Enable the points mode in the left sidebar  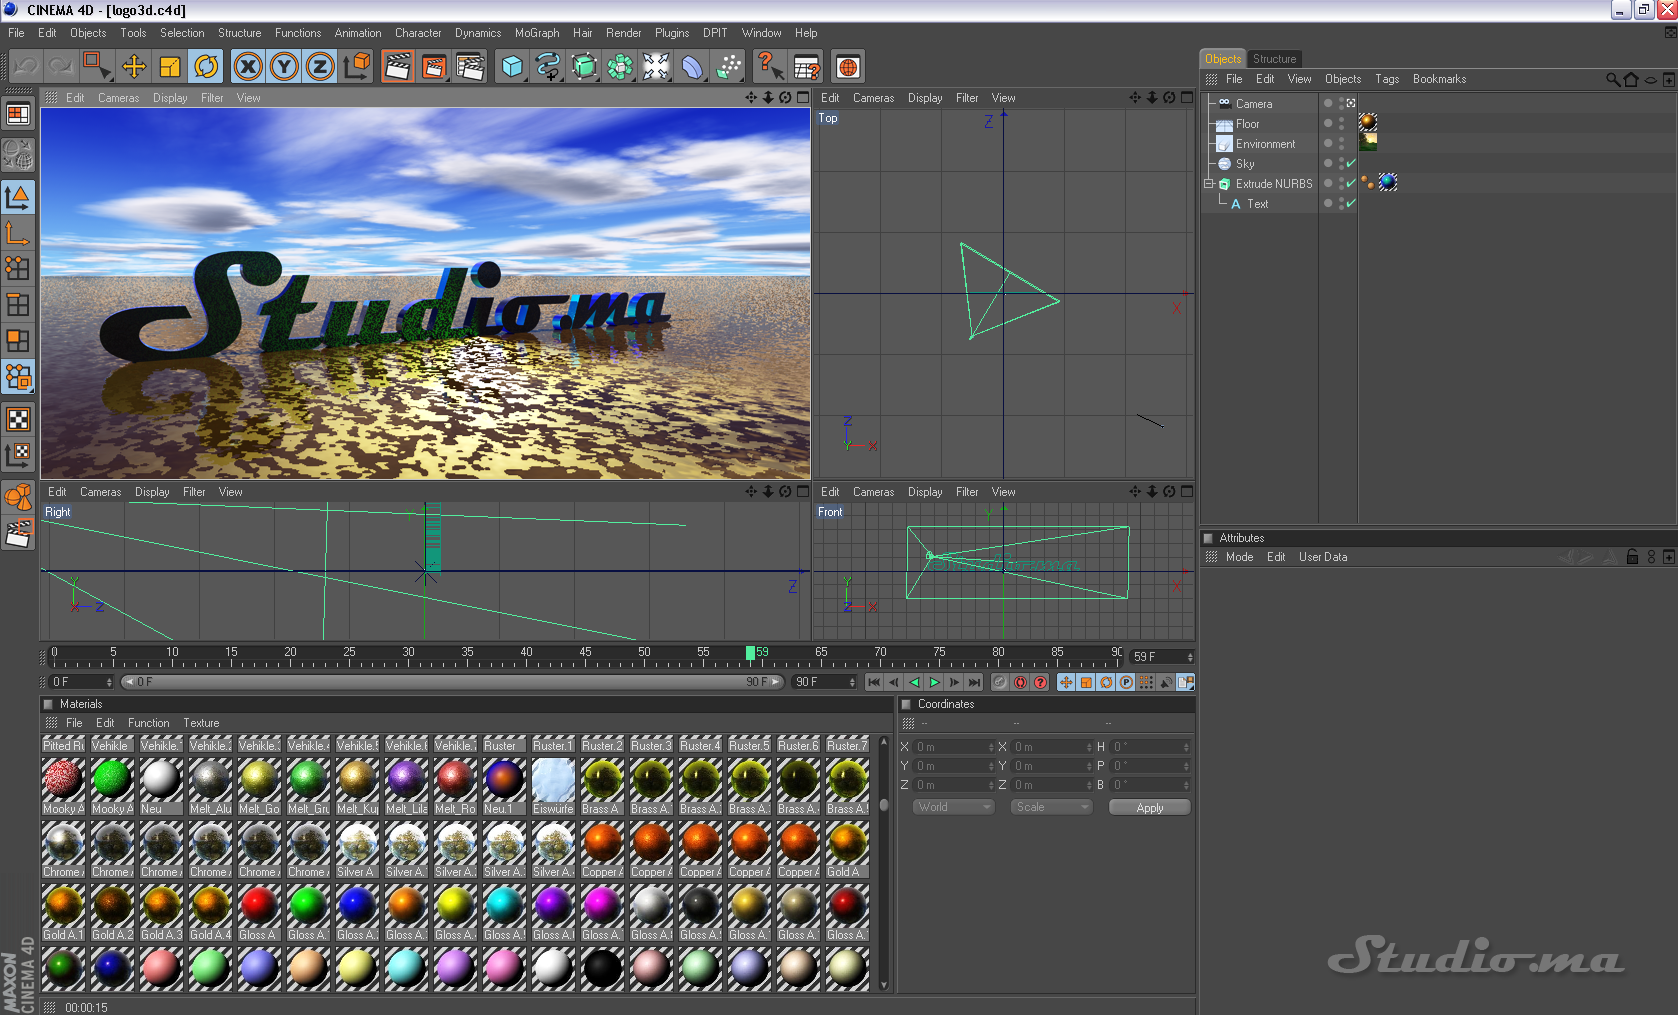(x=18, y=268)
